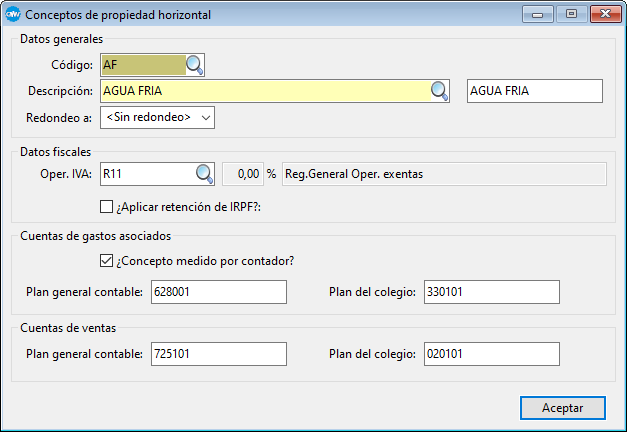Click the Reg.General Oper. exentas field
Screen dimensions: 627x432
(444, 174)
